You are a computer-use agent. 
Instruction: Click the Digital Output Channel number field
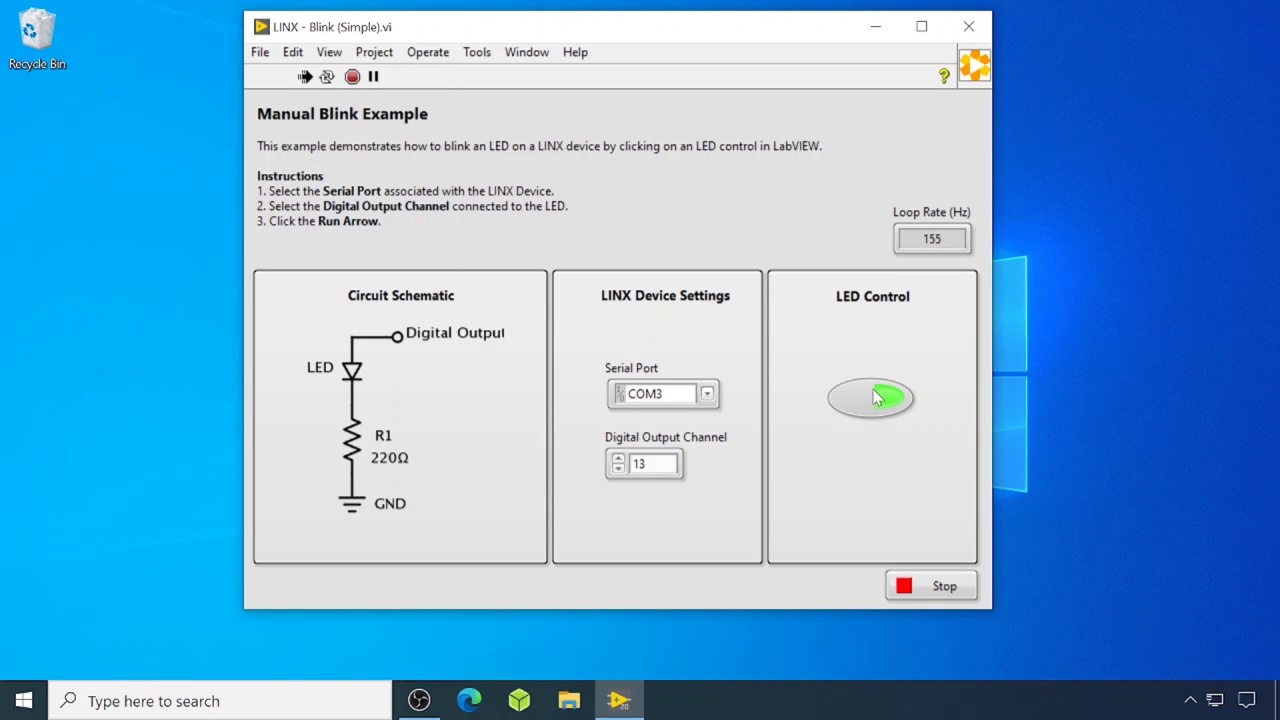point(654,464)
